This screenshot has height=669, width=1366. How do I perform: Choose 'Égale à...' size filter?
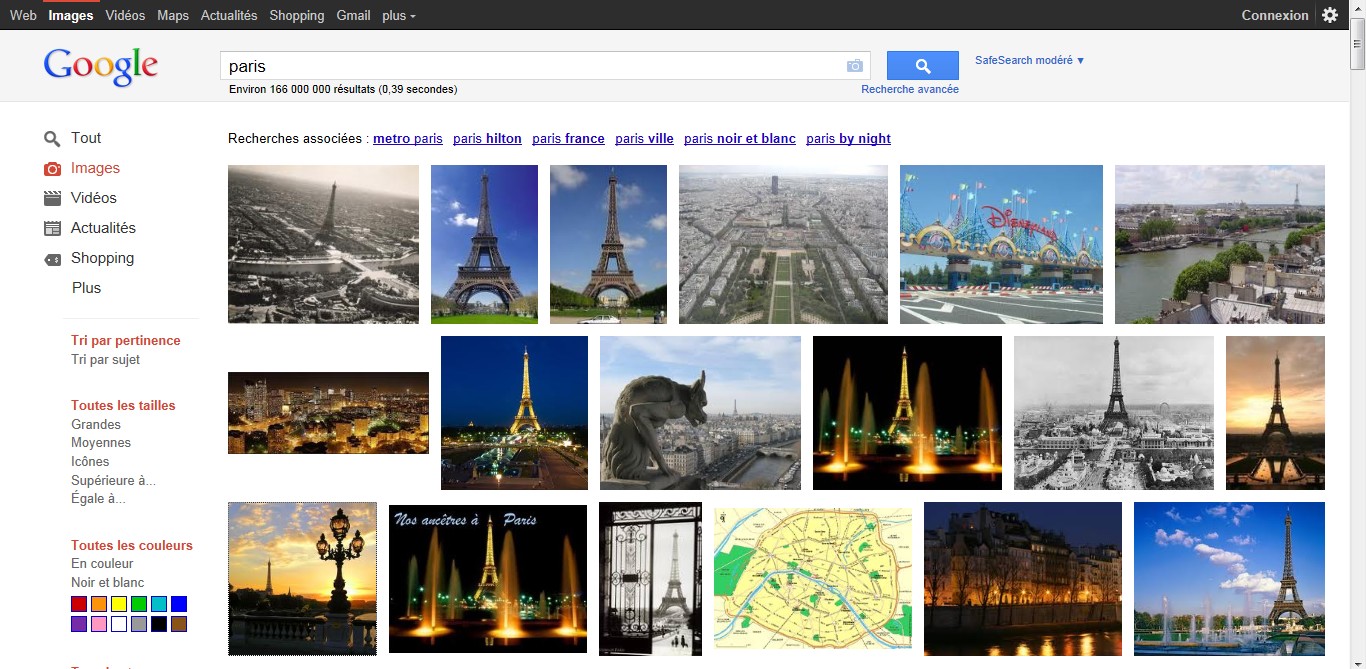[98, 499]
